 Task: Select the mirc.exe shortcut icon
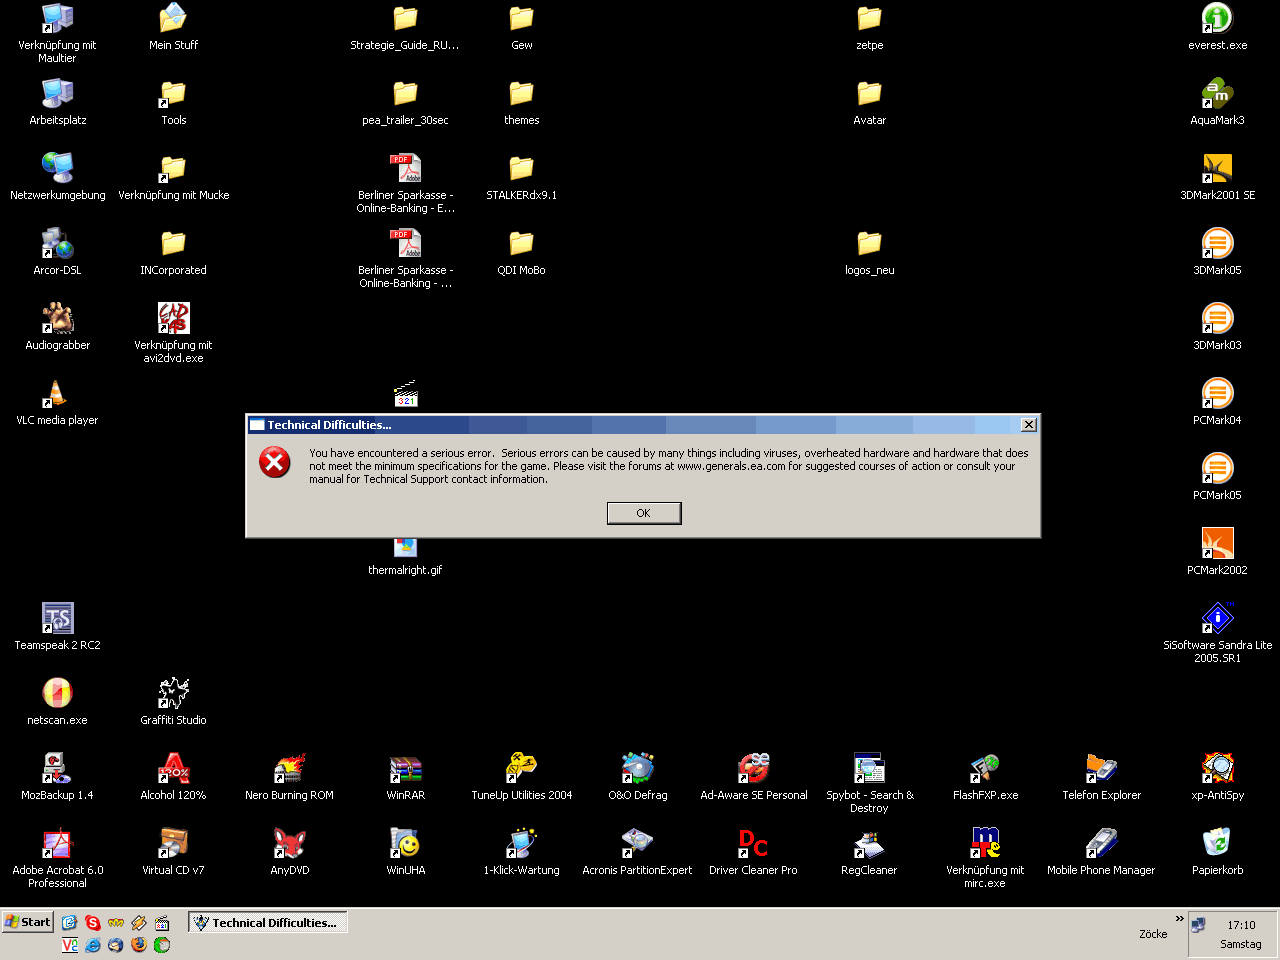click(985, 858)
